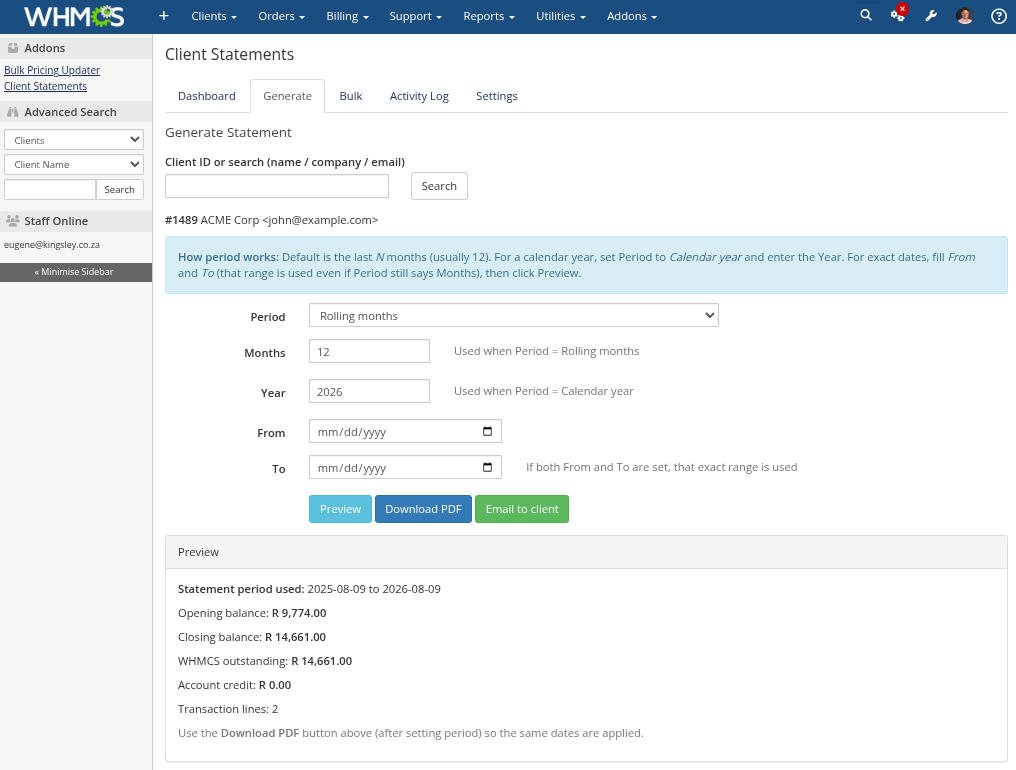Open the Reports menu
The image size is (1016, 770).
(x=489, y=16)
